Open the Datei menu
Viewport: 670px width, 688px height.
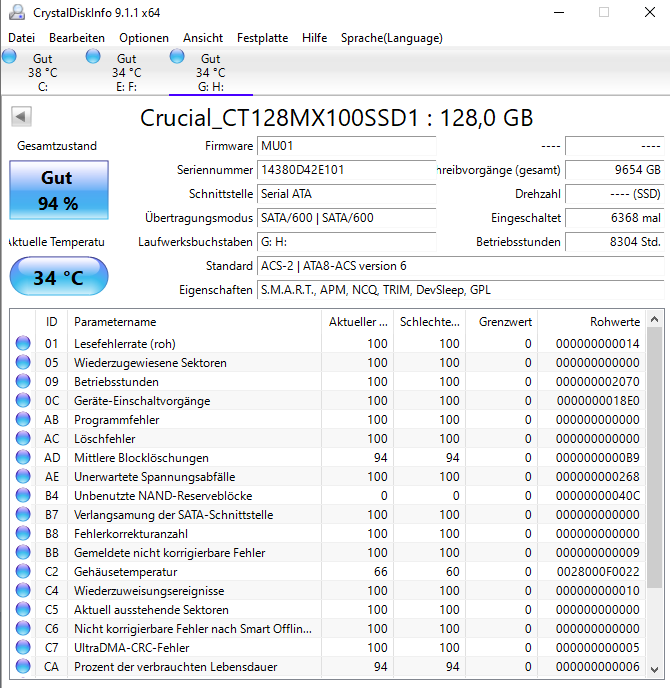click(21, 38)
